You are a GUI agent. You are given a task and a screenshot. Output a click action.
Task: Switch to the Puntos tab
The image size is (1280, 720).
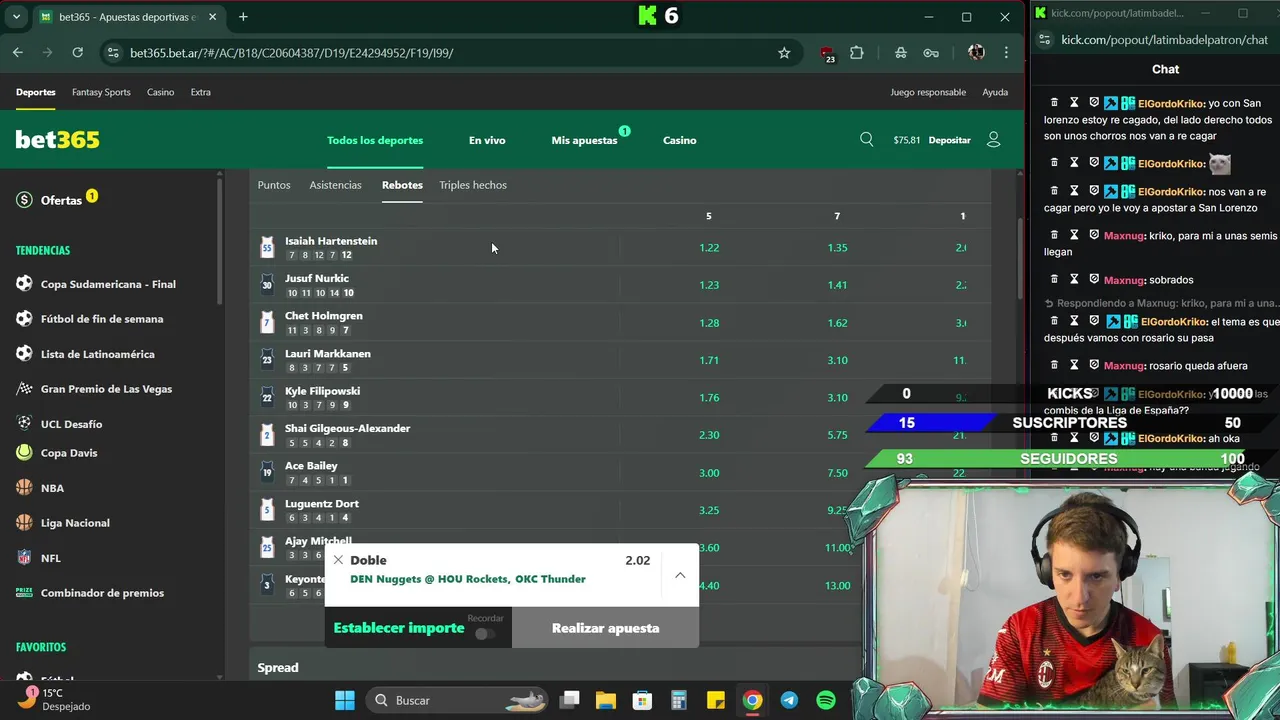click(x=274, y=185)
